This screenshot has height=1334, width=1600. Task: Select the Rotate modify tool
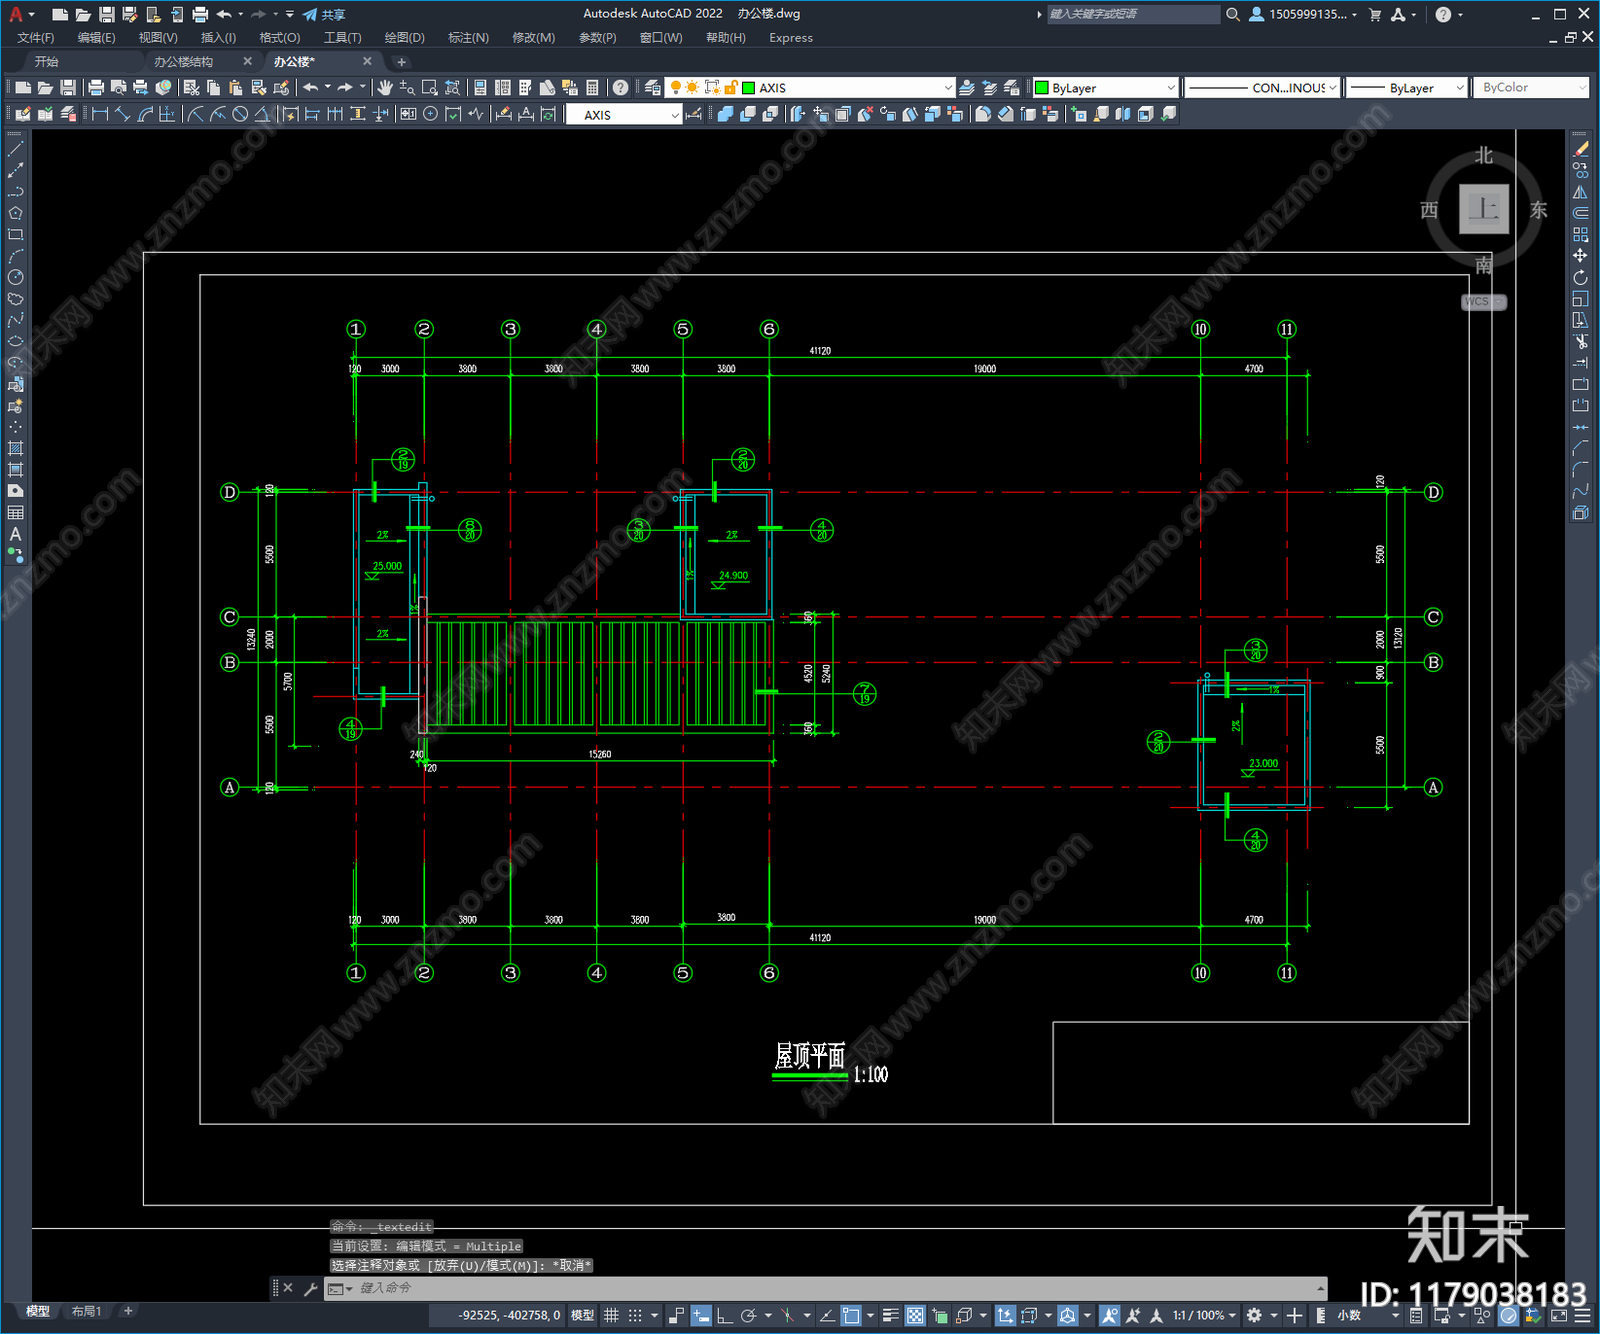tap(1580, 277)
